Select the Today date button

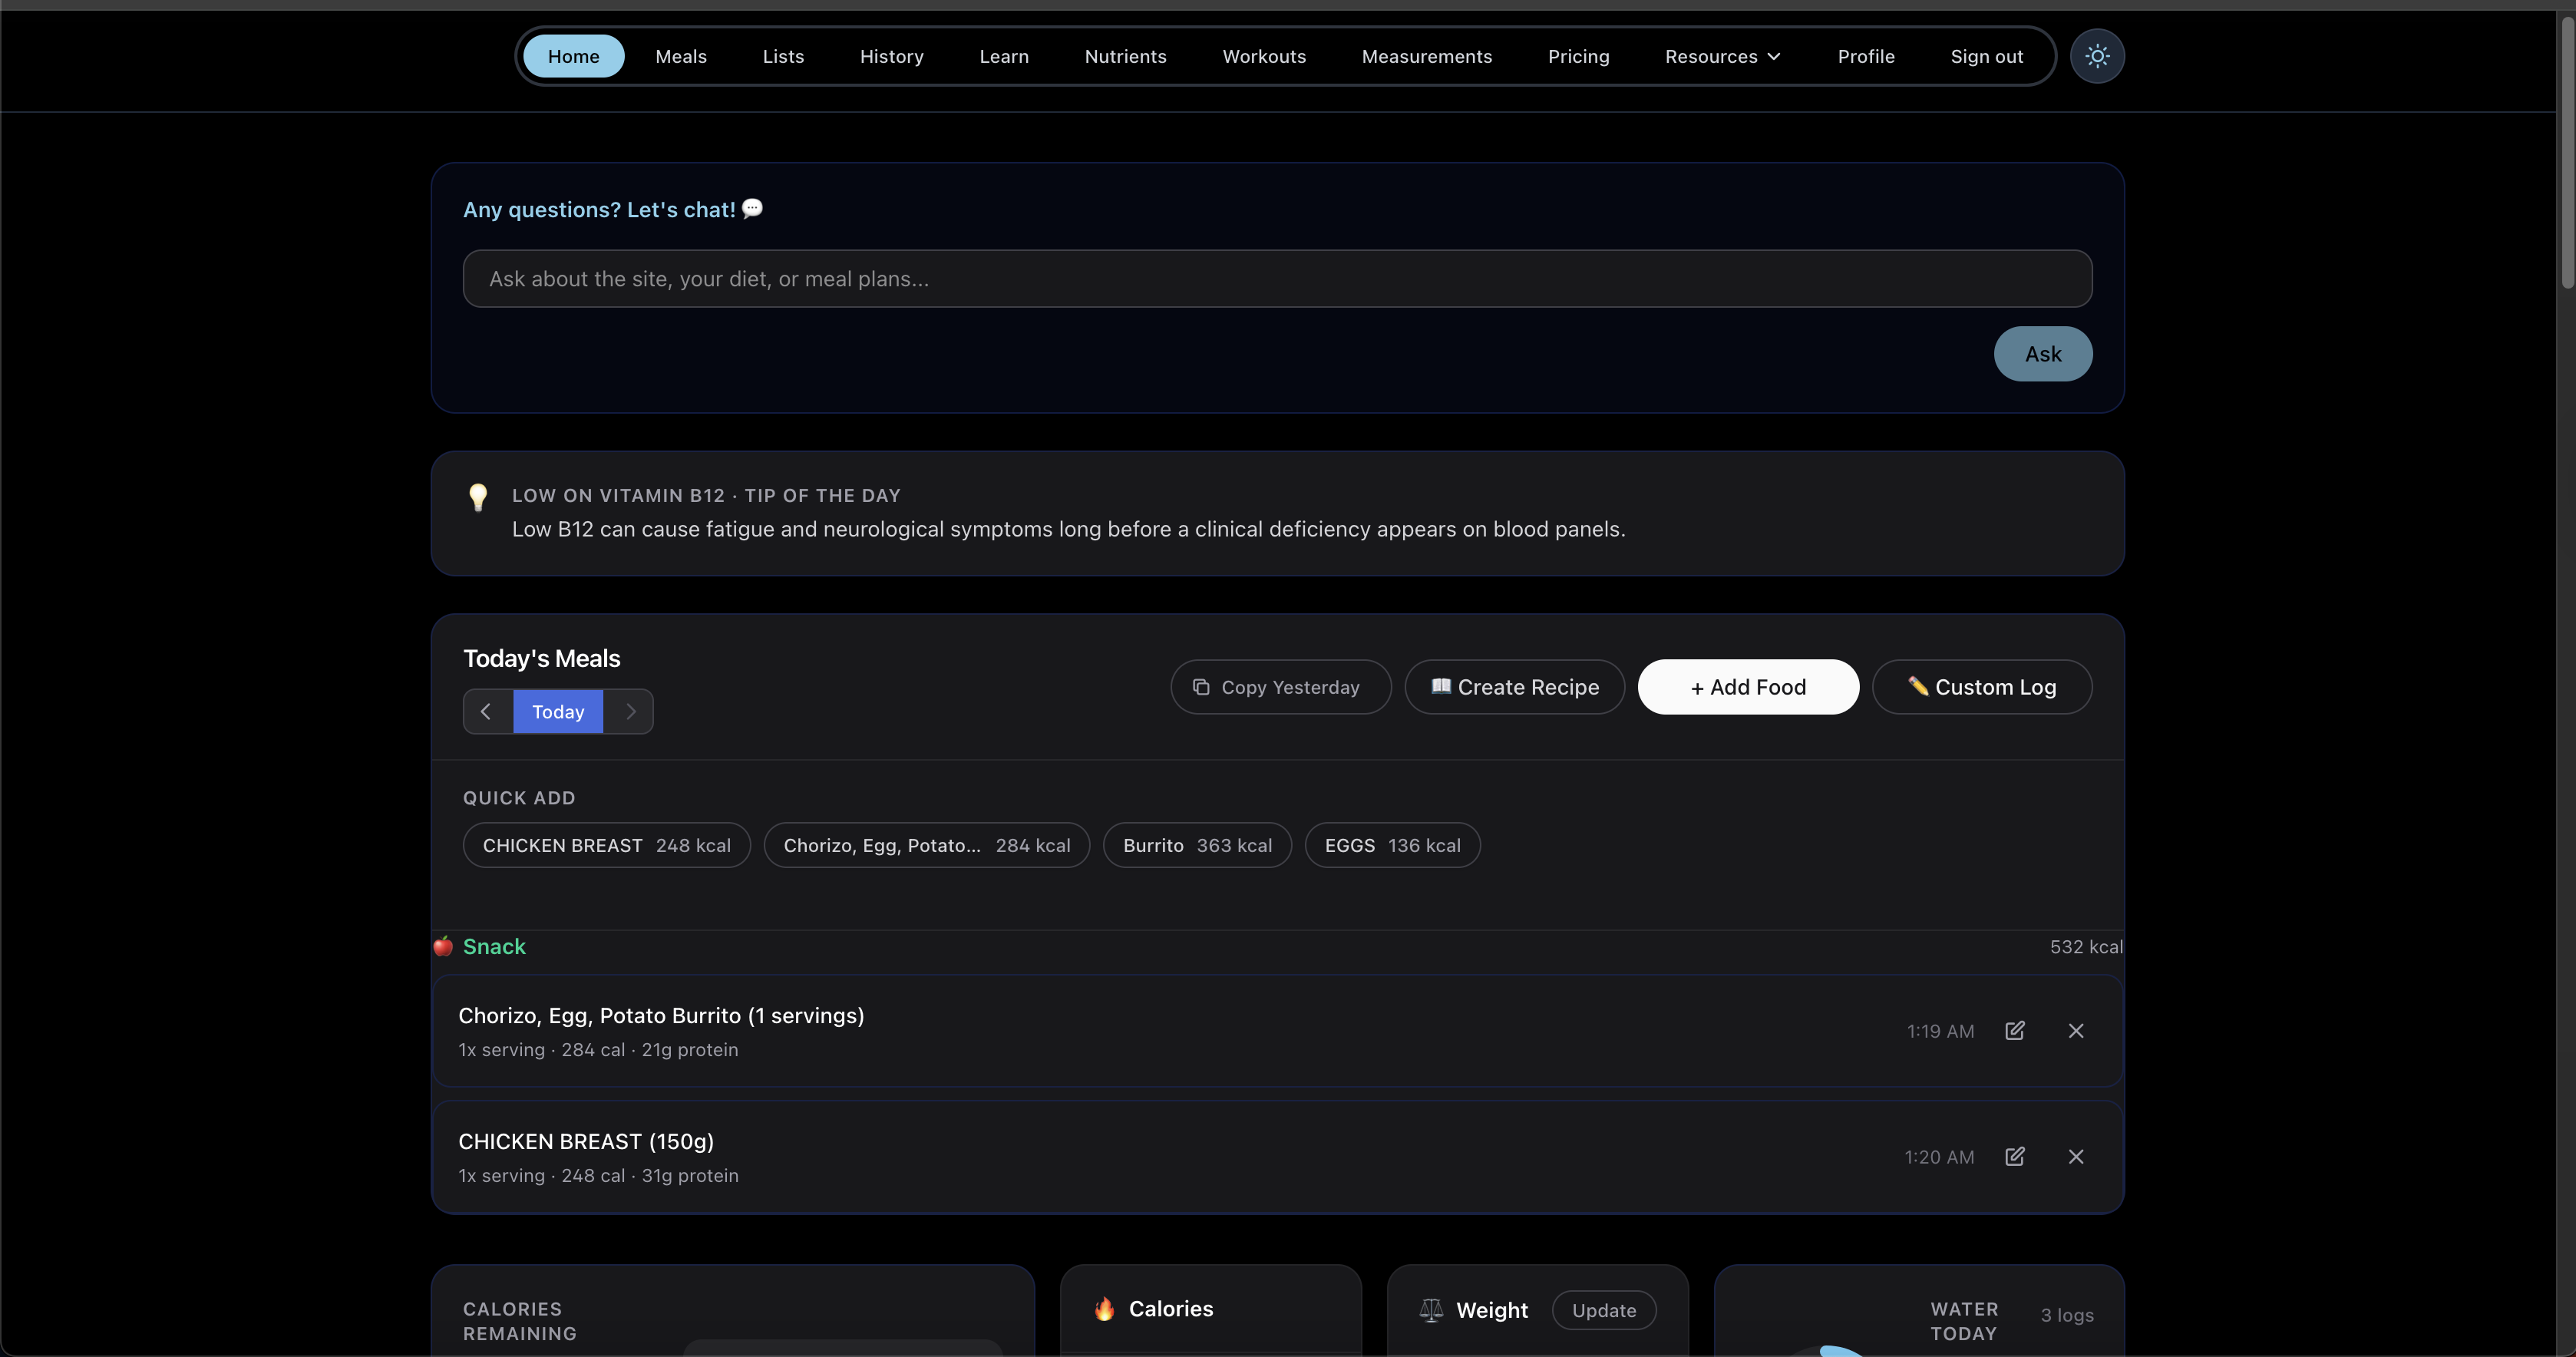pos(558,712)
